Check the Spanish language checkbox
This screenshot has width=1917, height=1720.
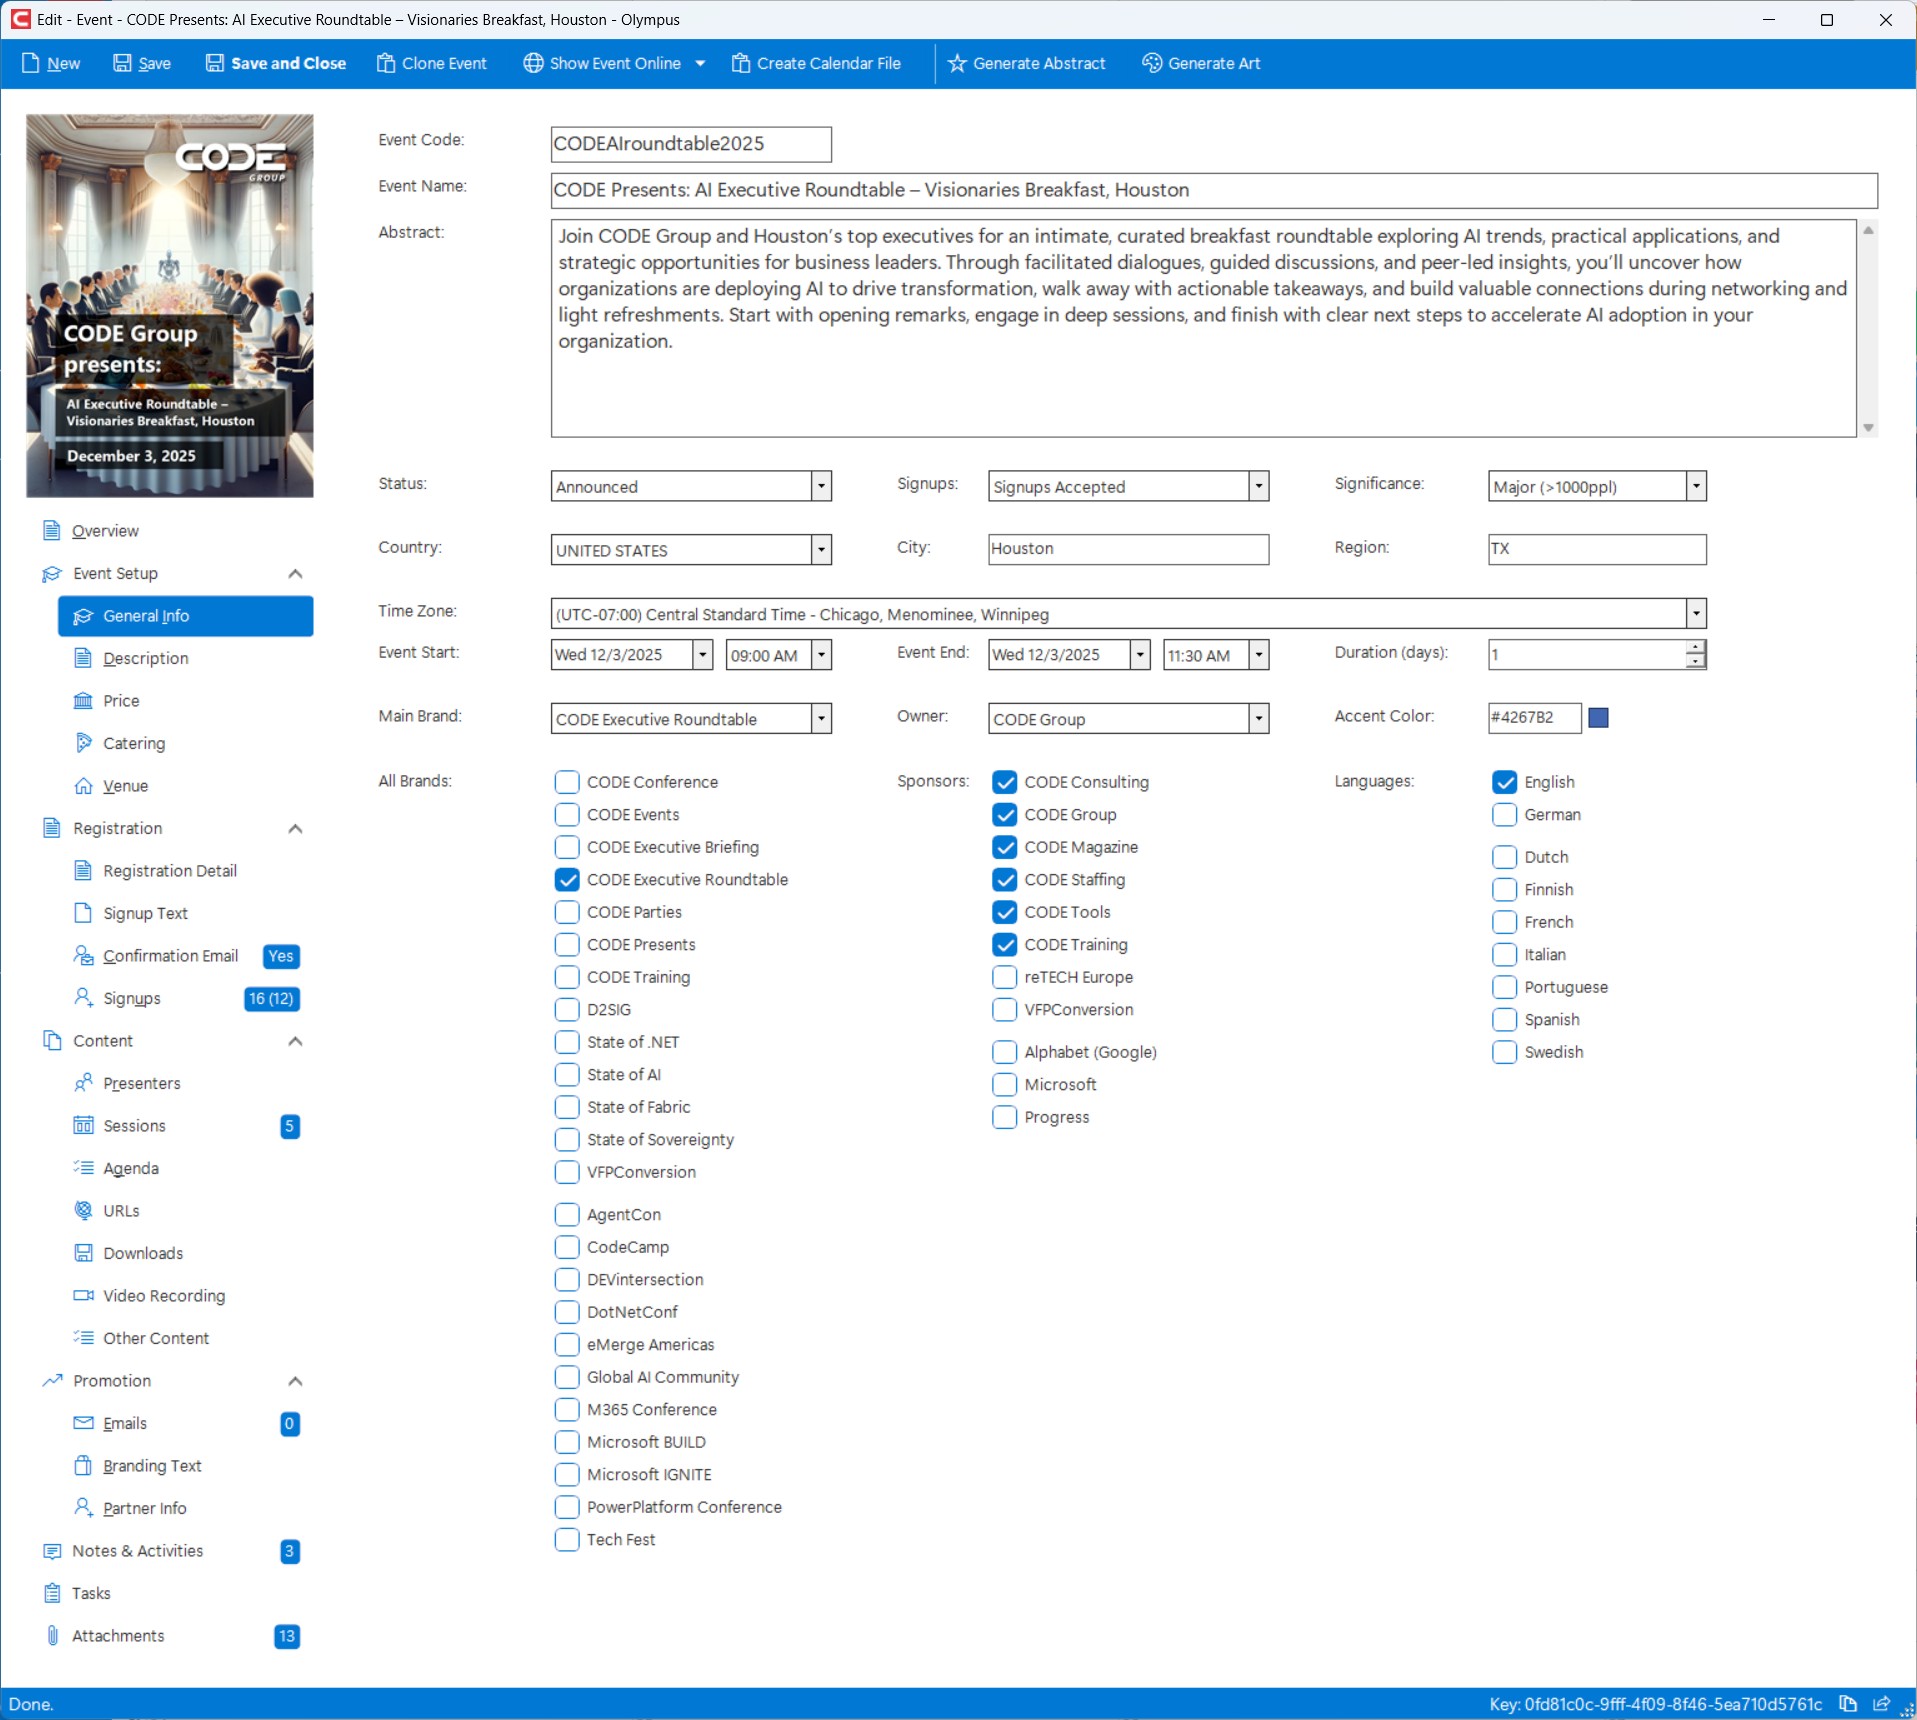tap(1504, 1020)
